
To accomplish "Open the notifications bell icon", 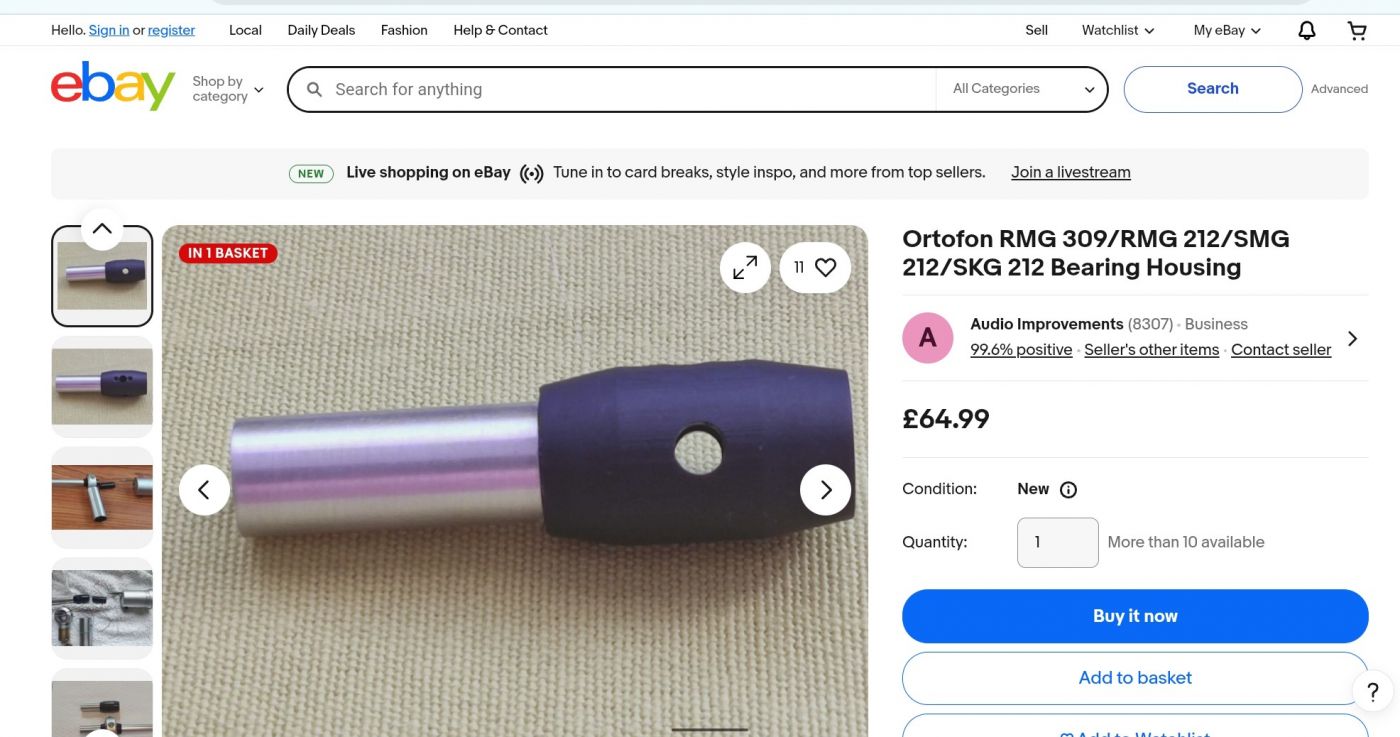I will click(1307, 31).
